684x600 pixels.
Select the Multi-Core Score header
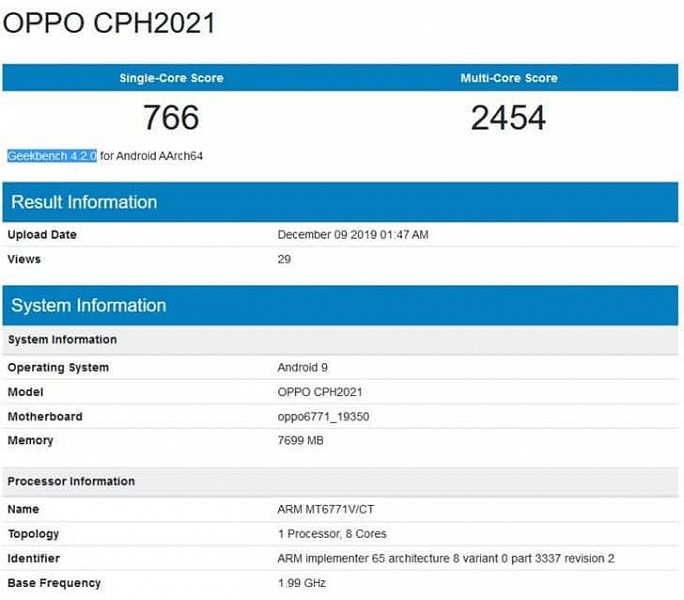(x=509, y=78)
